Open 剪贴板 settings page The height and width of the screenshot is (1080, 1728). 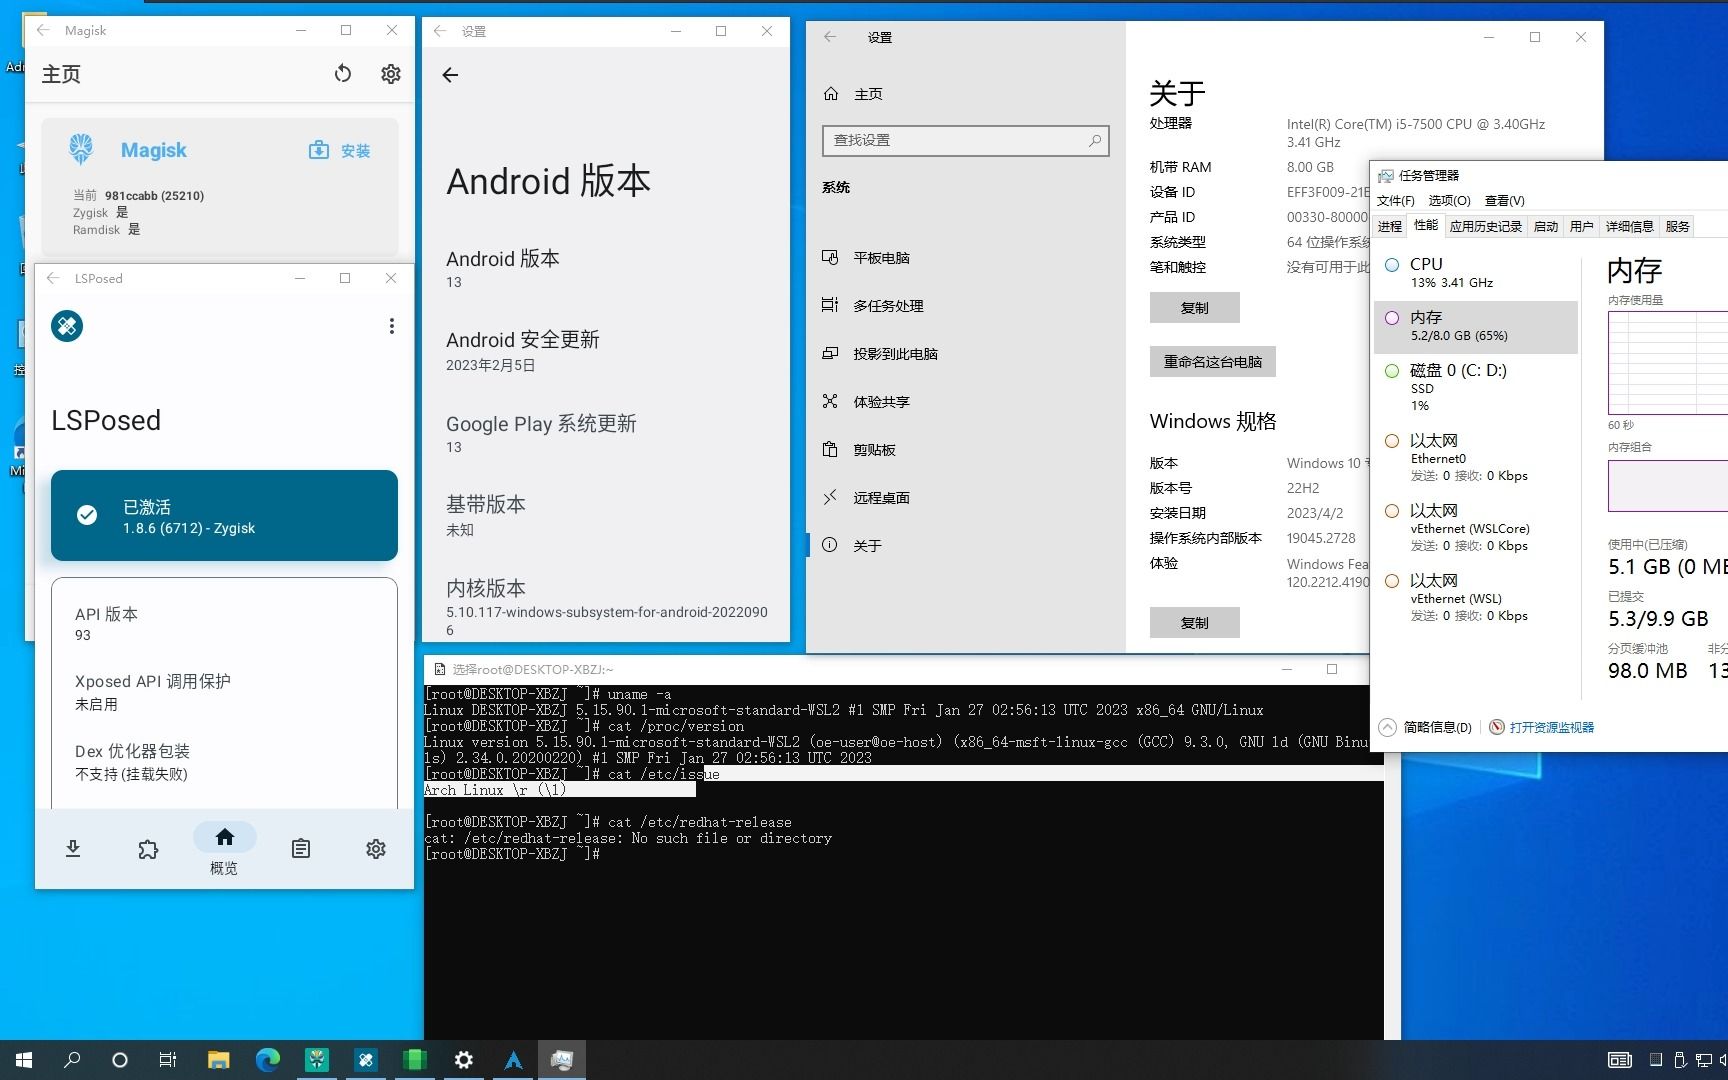click(966, 450)
